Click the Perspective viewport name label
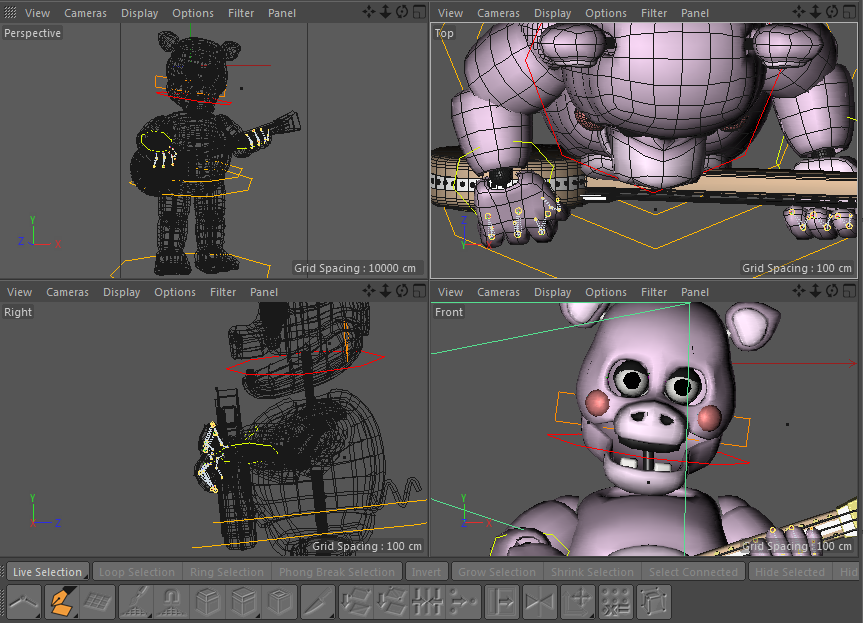863x623 pixels. pyautogui.click(x=32, y=33)
